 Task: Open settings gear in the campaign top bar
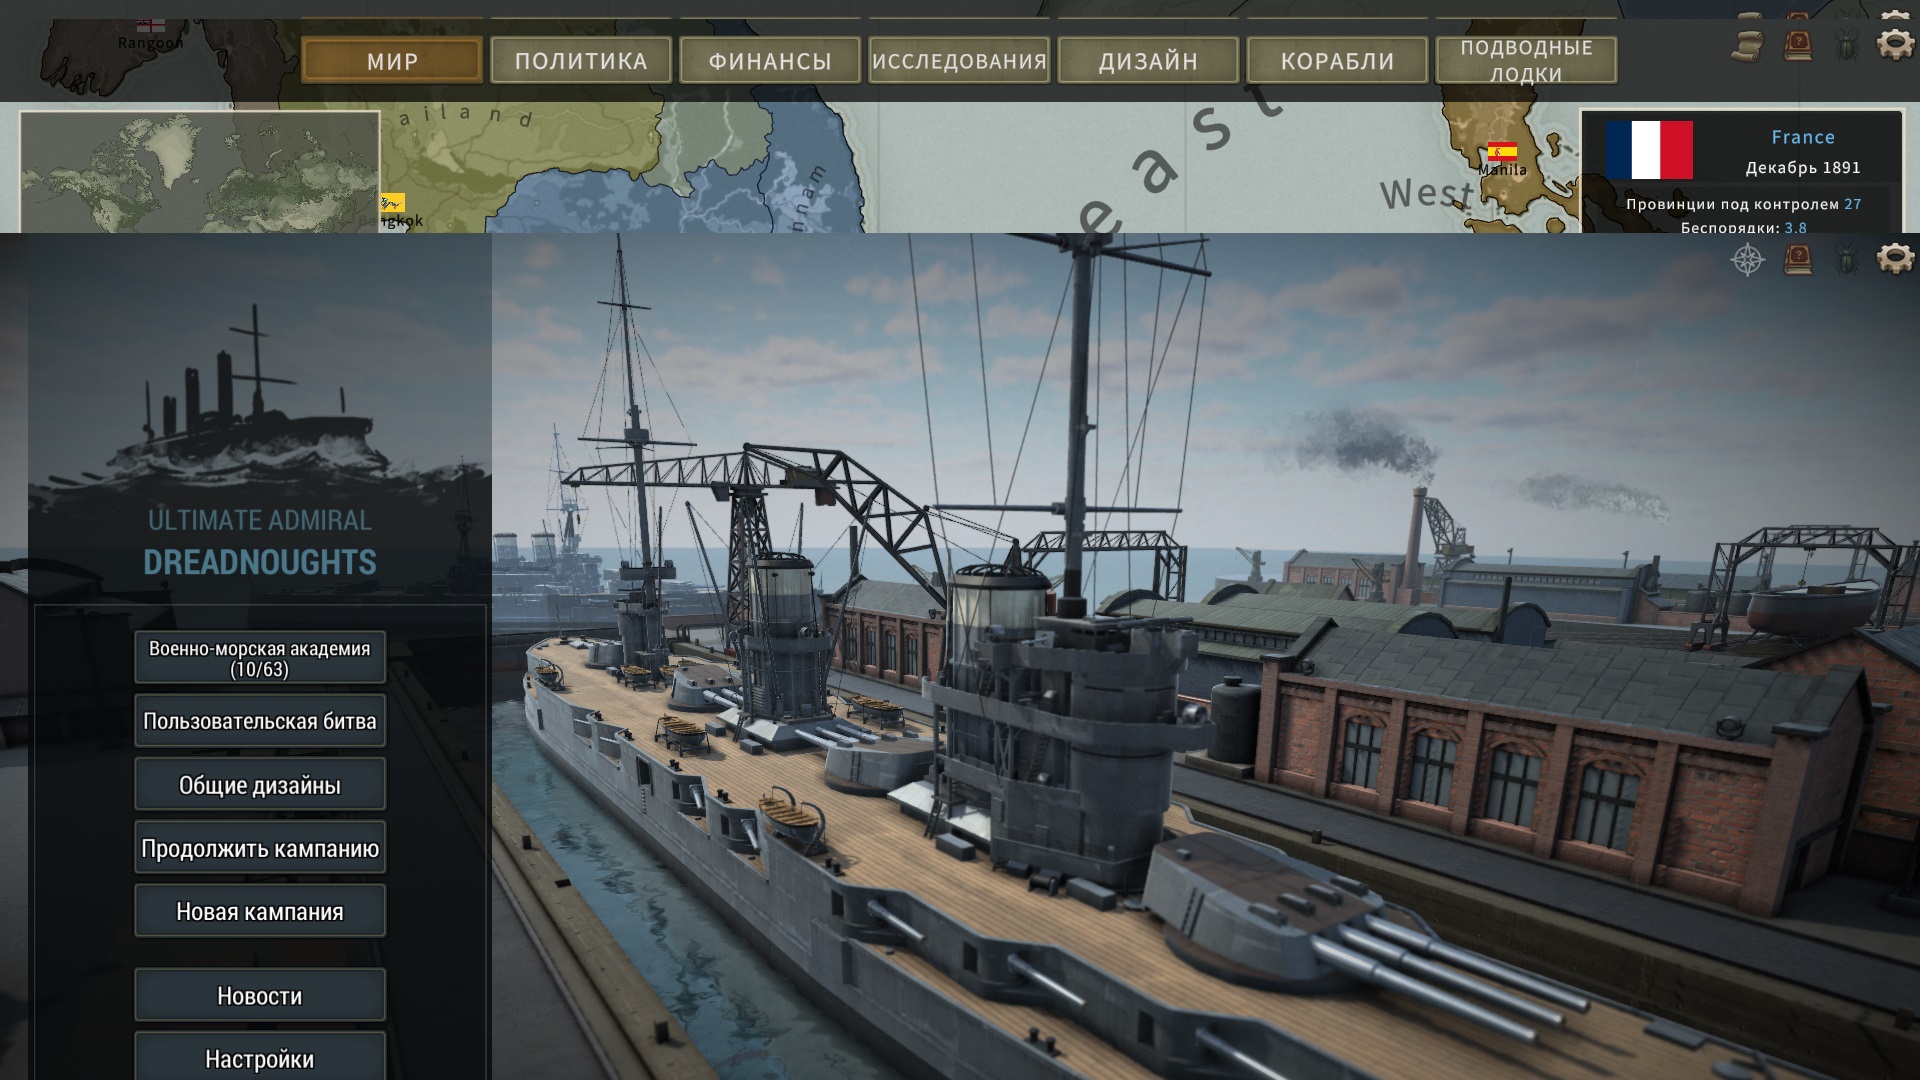[x=1894, y=44]
